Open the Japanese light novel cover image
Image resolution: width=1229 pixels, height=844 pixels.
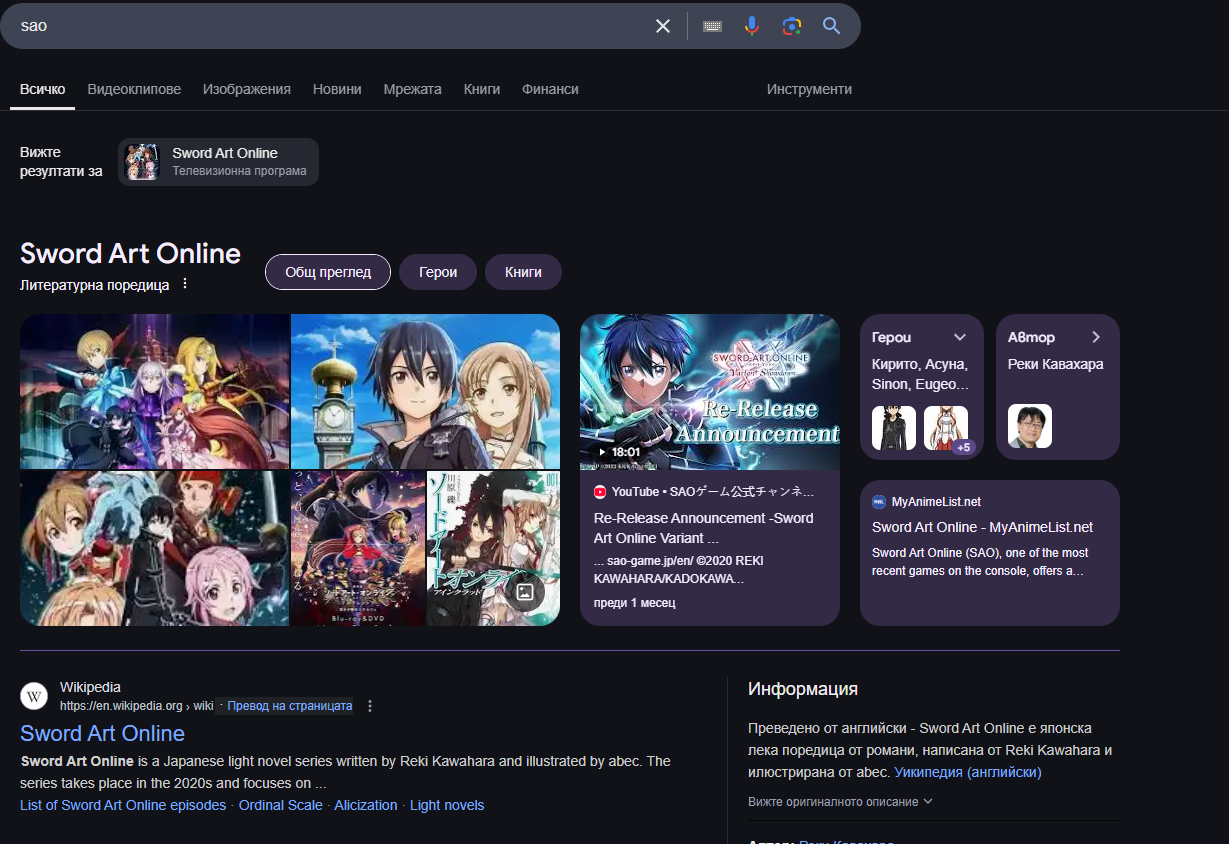[493, 549]
